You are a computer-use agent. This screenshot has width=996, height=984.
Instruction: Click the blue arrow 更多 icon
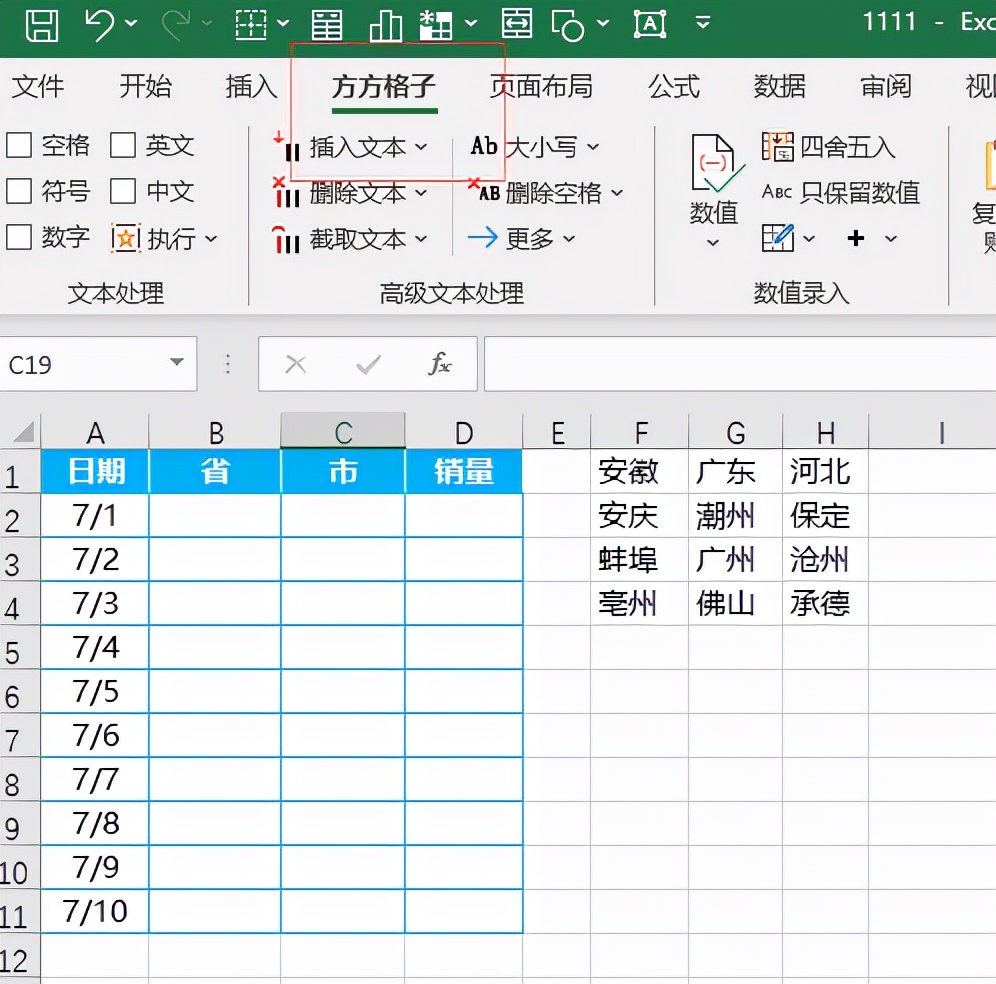(x=483, y=238)
